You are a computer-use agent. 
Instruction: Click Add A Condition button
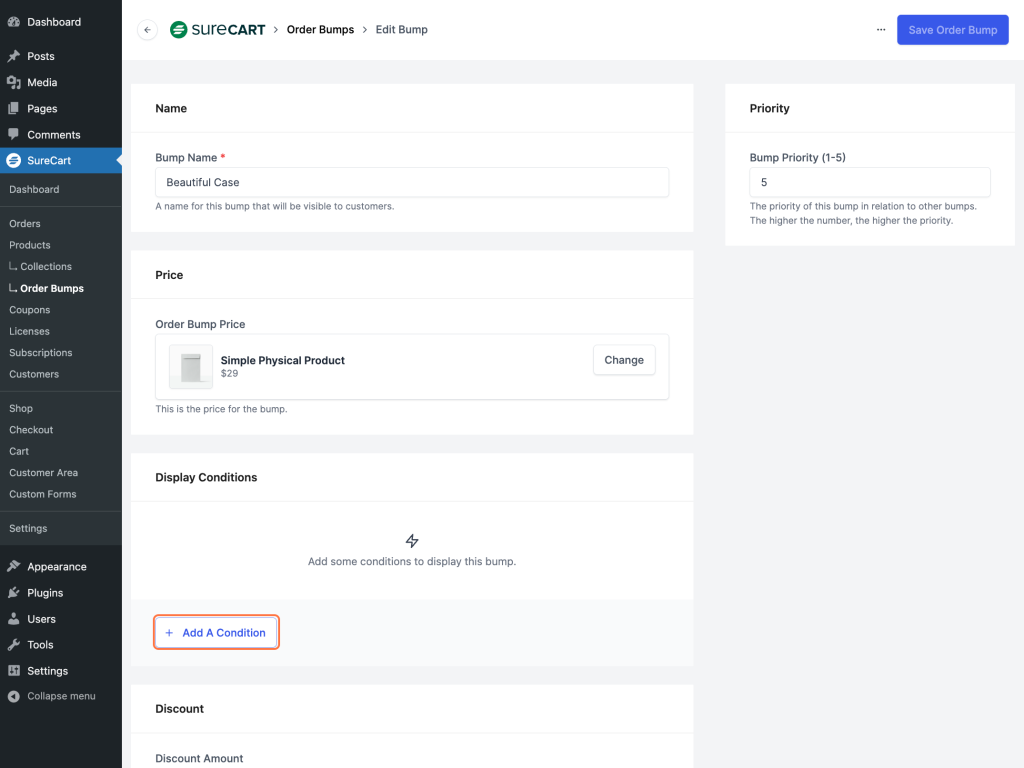216,633
